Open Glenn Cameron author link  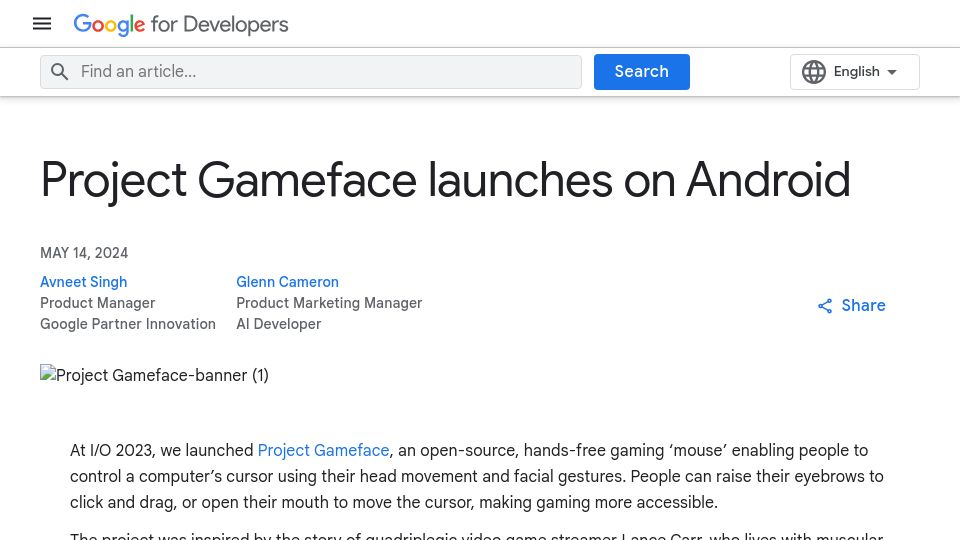287,282
